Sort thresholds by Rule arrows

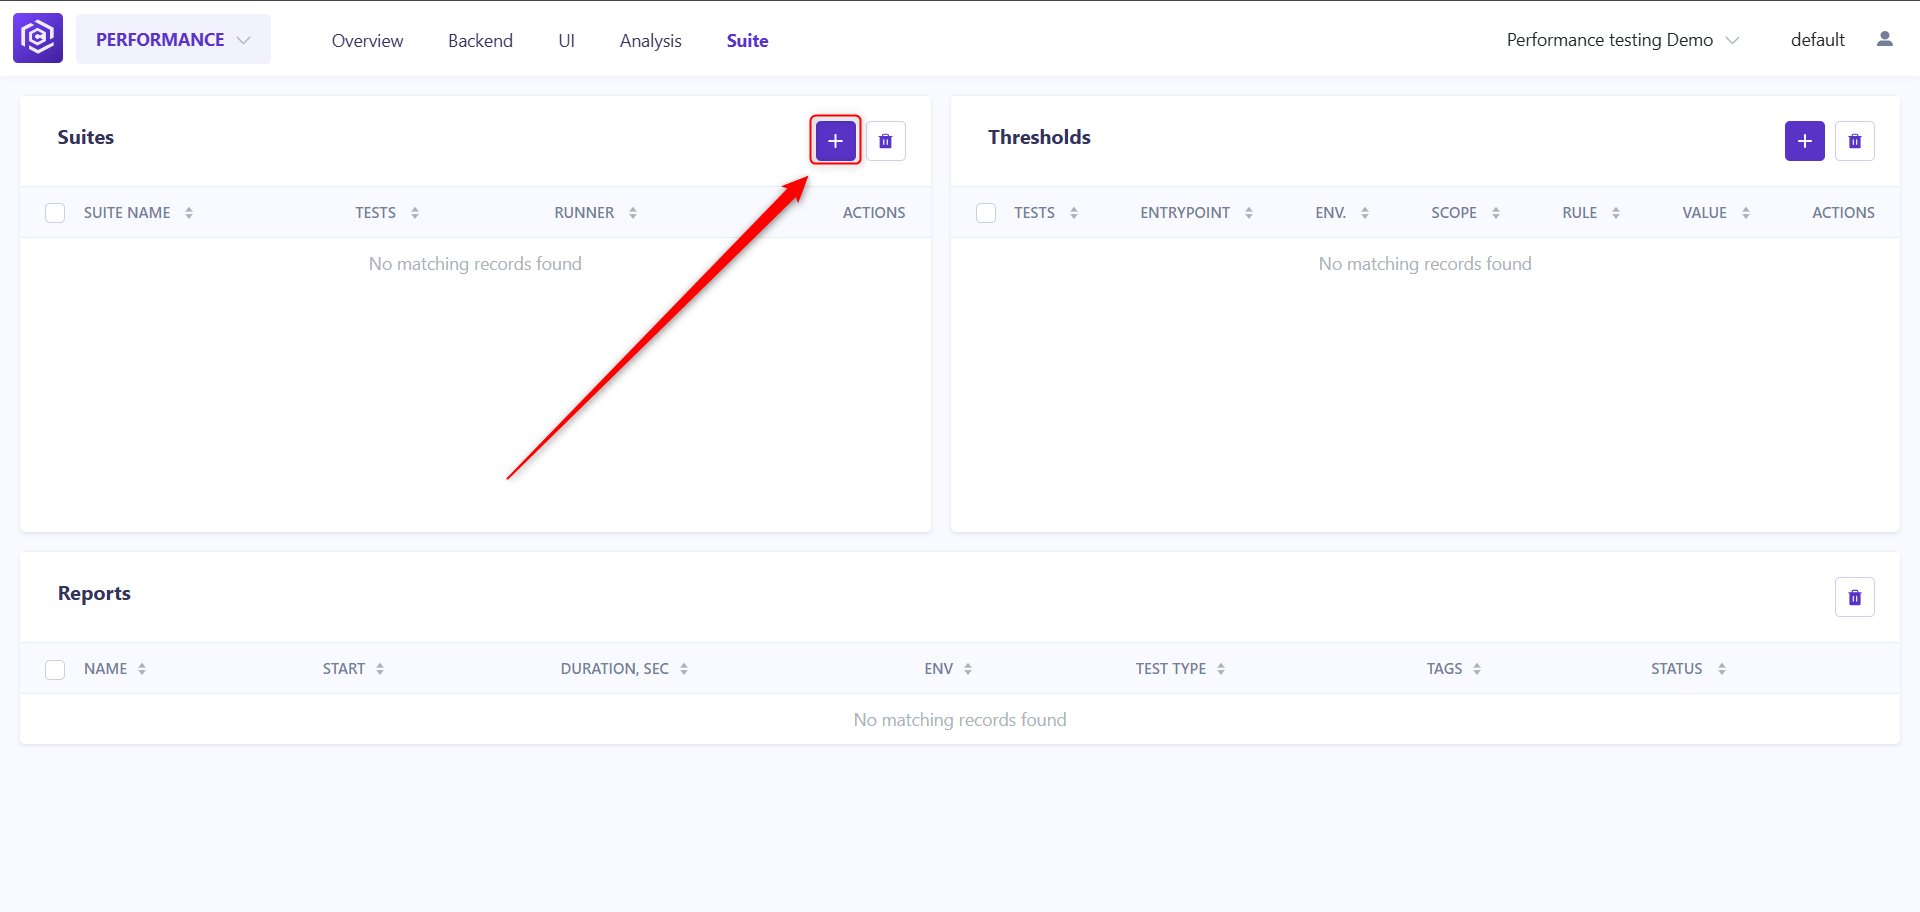(x=1616, y=213)
